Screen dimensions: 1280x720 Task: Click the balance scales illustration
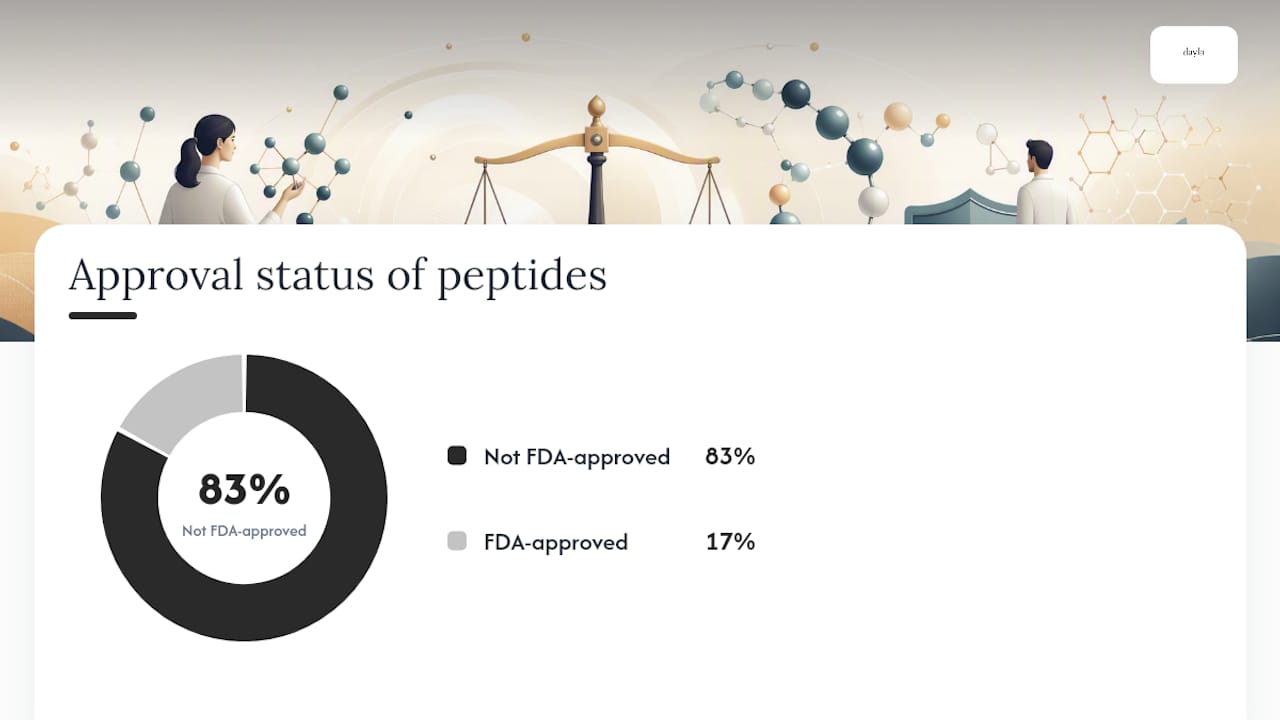tap(597, 165)
